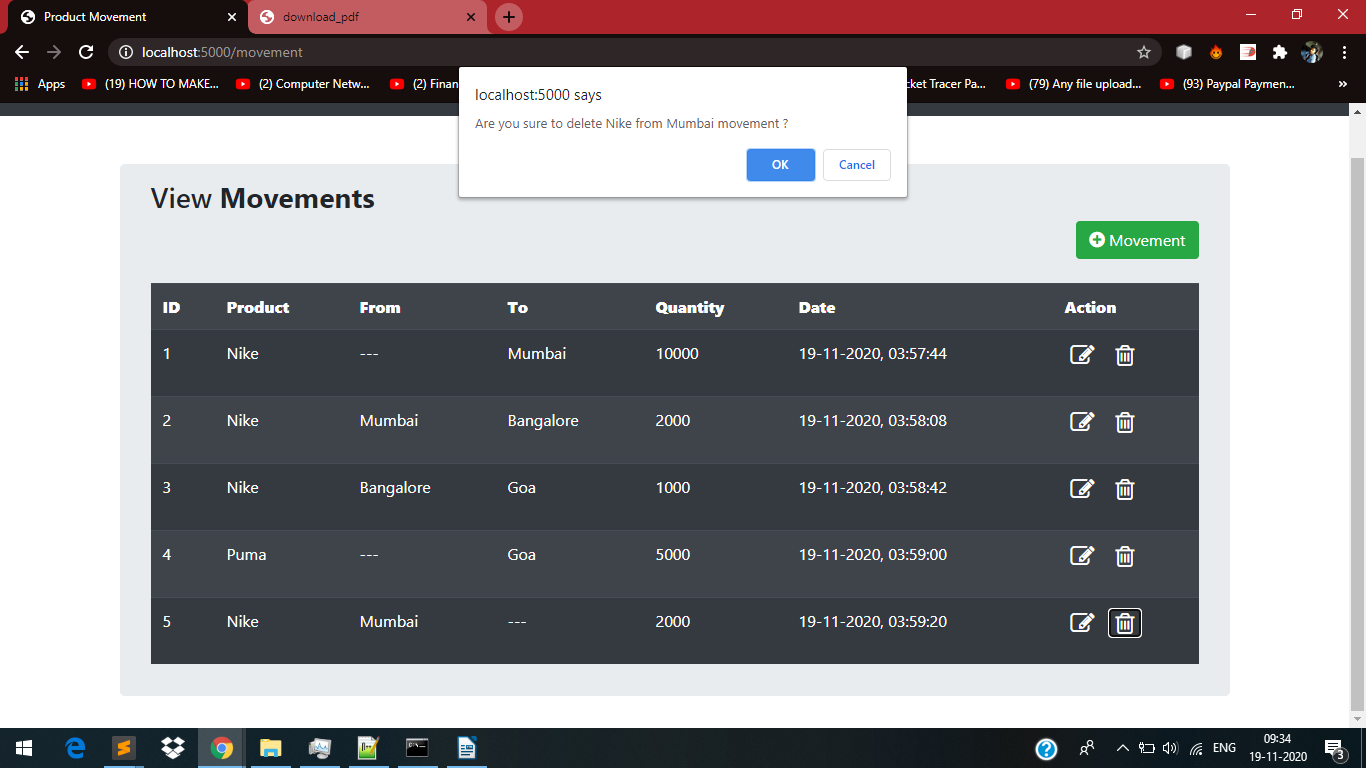The width and height of the screenshot is (1366, 768).
Task: Open Dropbox from the taskbar
Action: click(x=173, y=748)
